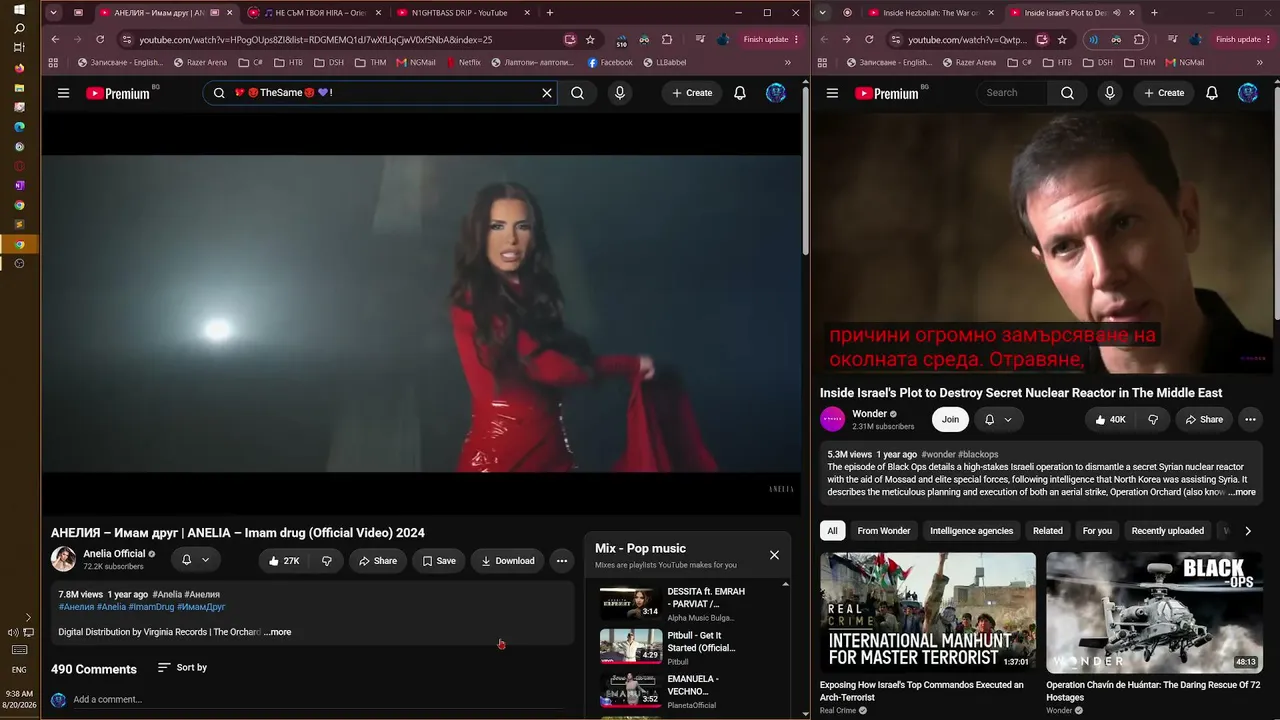1280x720 pixels.
Task: Open extensions puzzle icon in left browser
Action: 667,40
